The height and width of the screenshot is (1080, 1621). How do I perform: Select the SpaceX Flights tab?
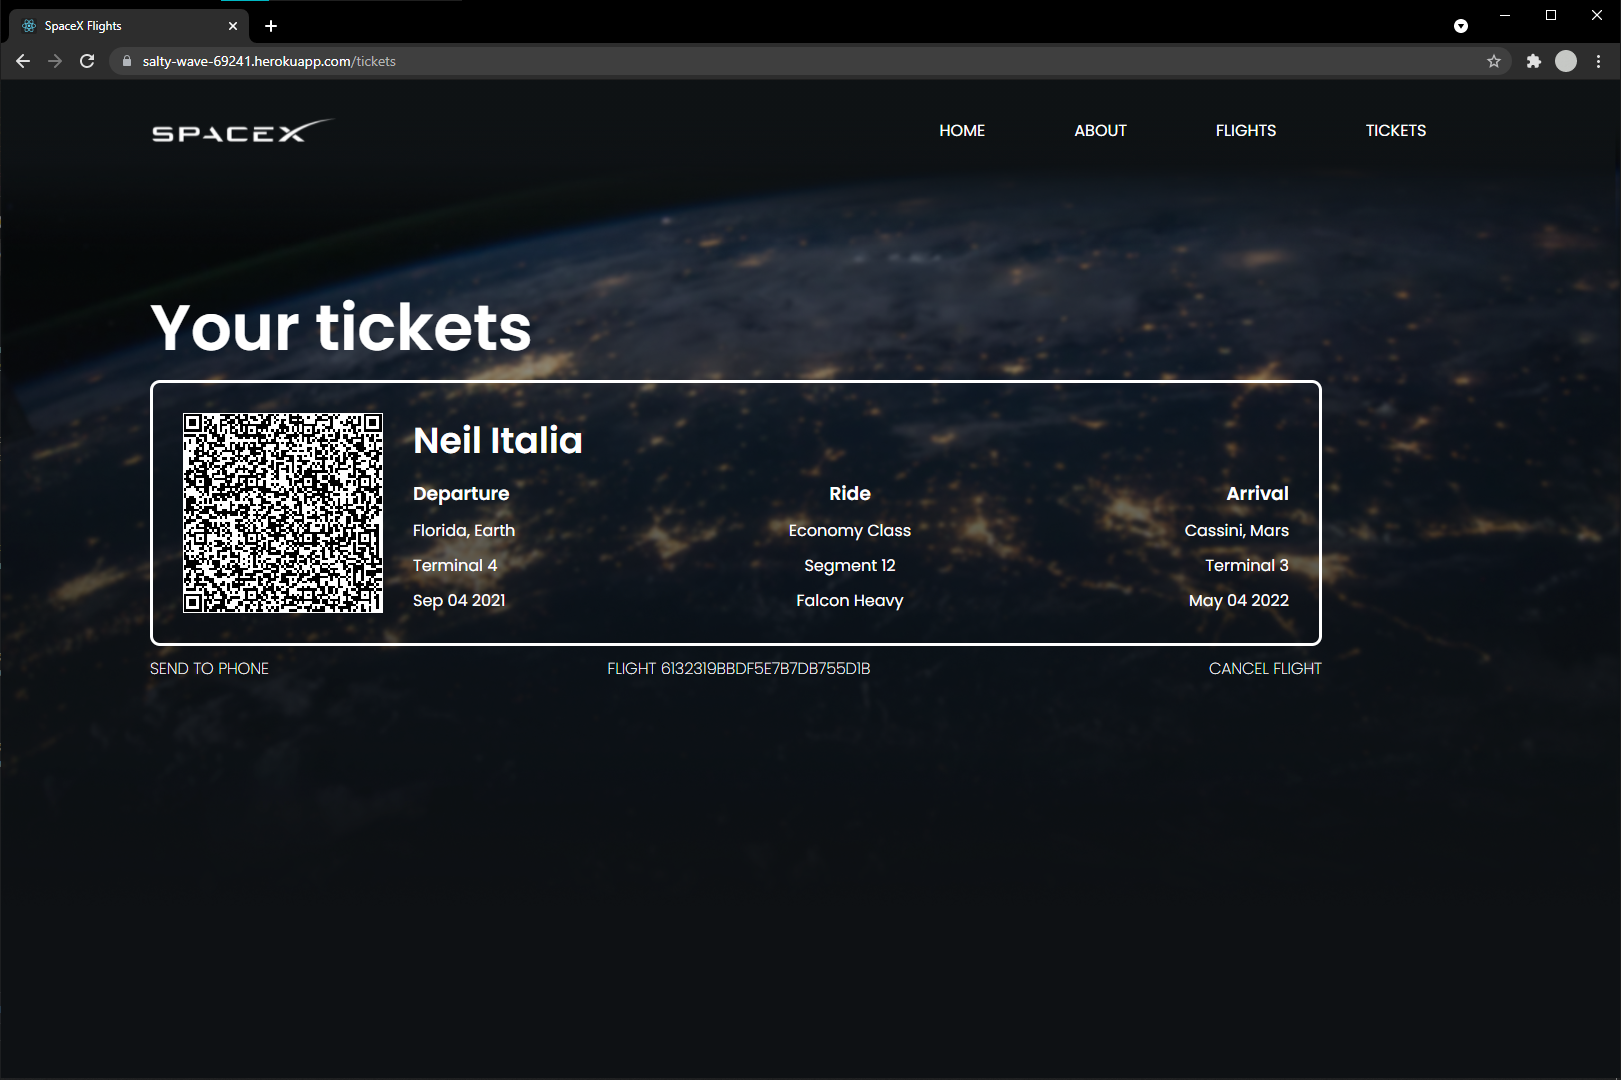128,26
